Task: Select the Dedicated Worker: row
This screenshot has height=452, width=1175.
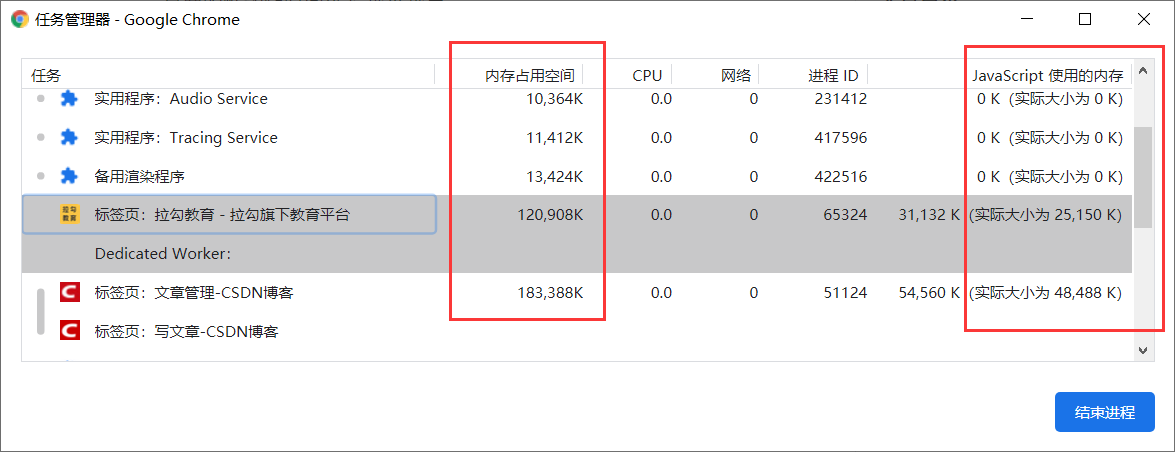Action: click(577, 253)
